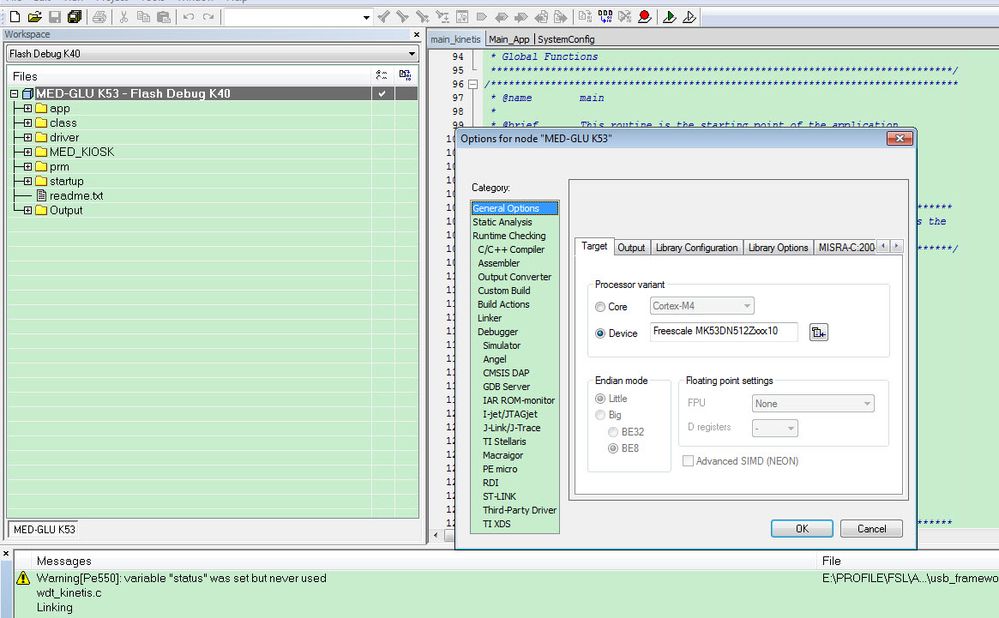Open the device selection list icon button
The height and width of the screenshot is (618, 999).
(819, 333)
